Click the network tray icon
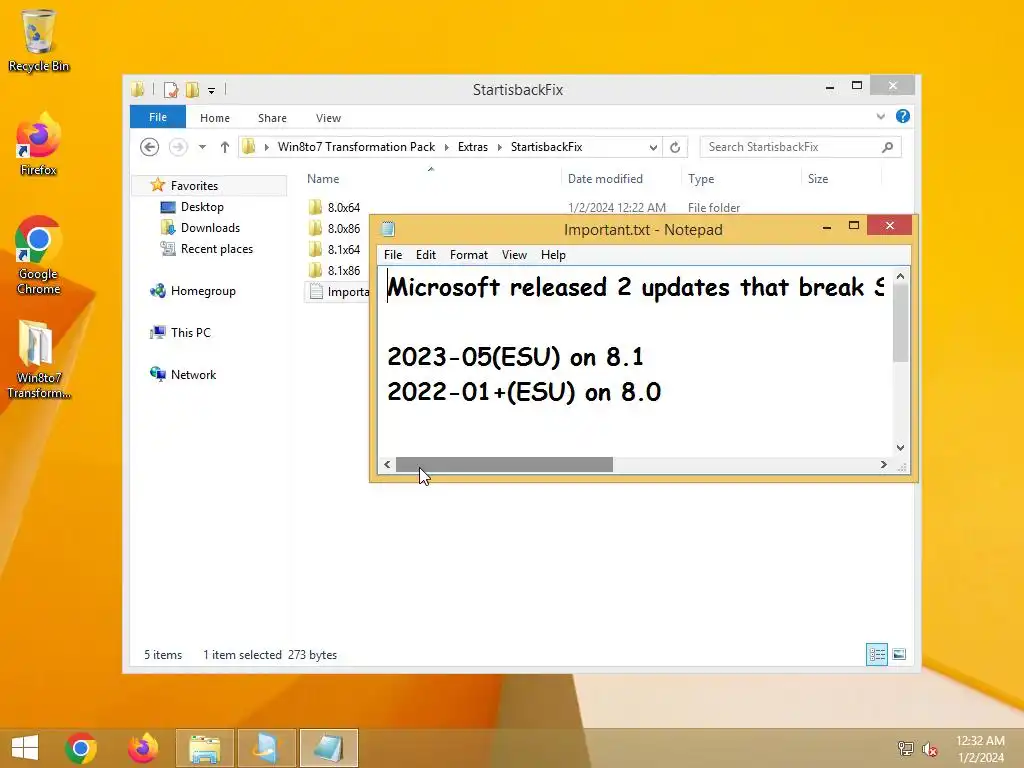 [x=905, y=748]
